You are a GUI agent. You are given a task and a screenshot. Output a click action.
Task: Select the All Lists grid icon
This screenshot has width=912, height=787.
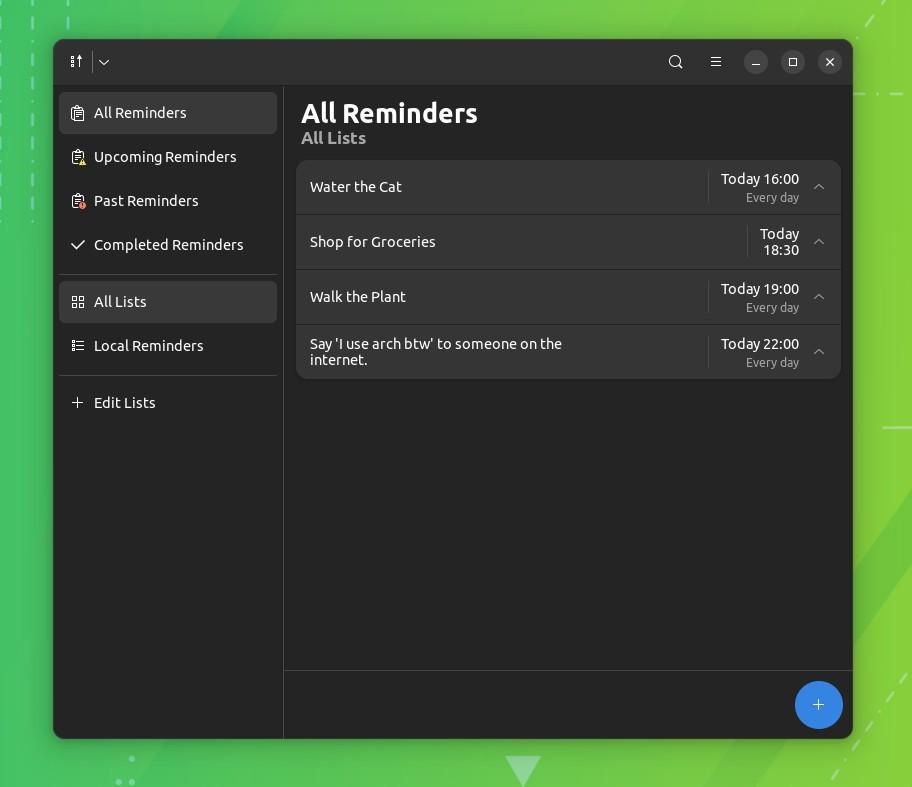(x=77, y=301)
